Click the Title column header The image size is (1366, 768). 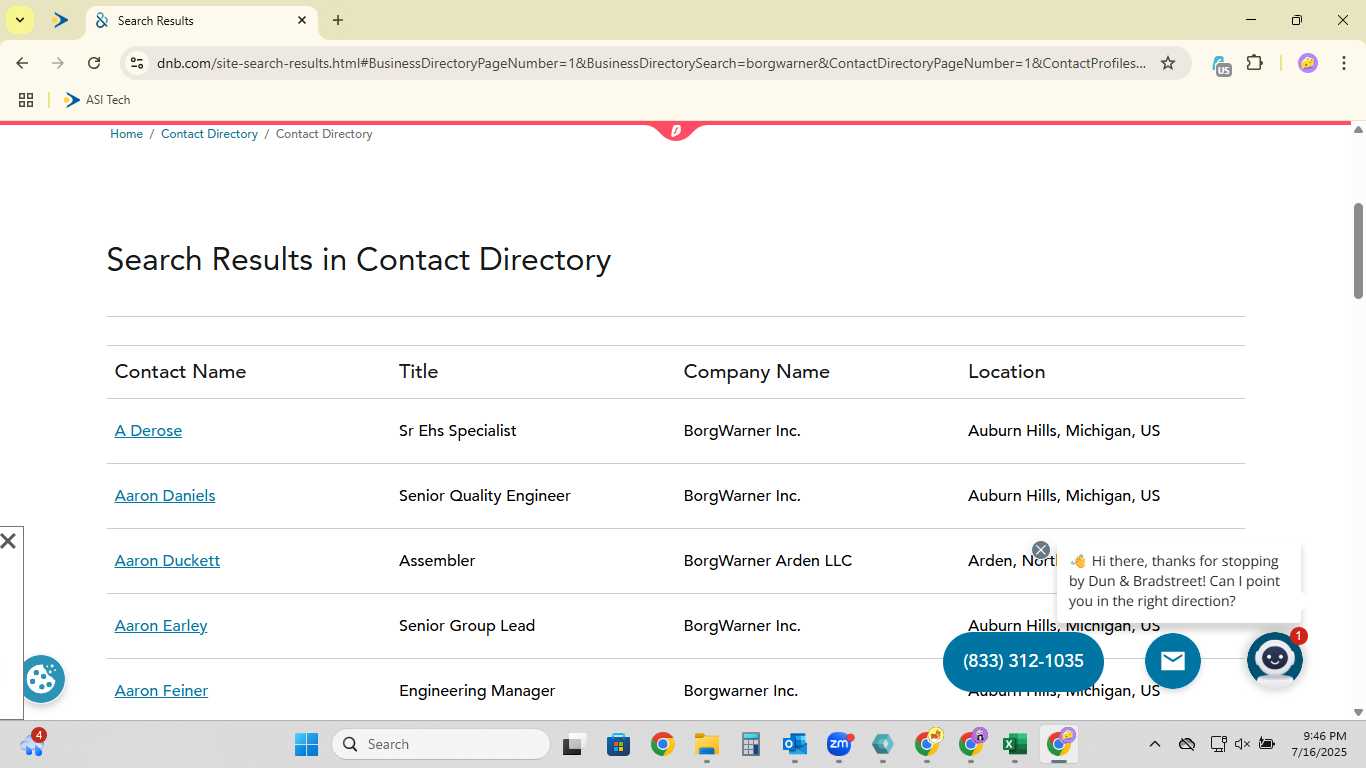click(418, 372)
